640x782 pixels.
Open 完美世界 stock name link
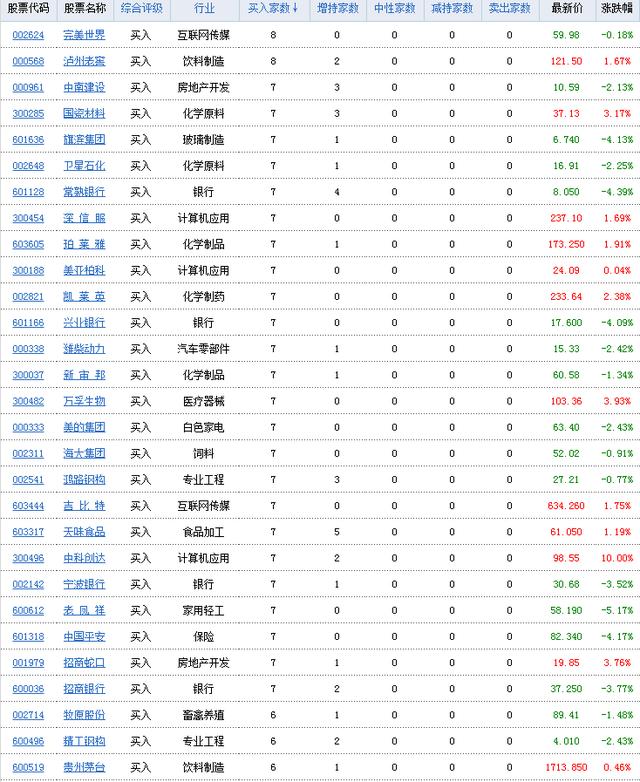click(84, 35)
